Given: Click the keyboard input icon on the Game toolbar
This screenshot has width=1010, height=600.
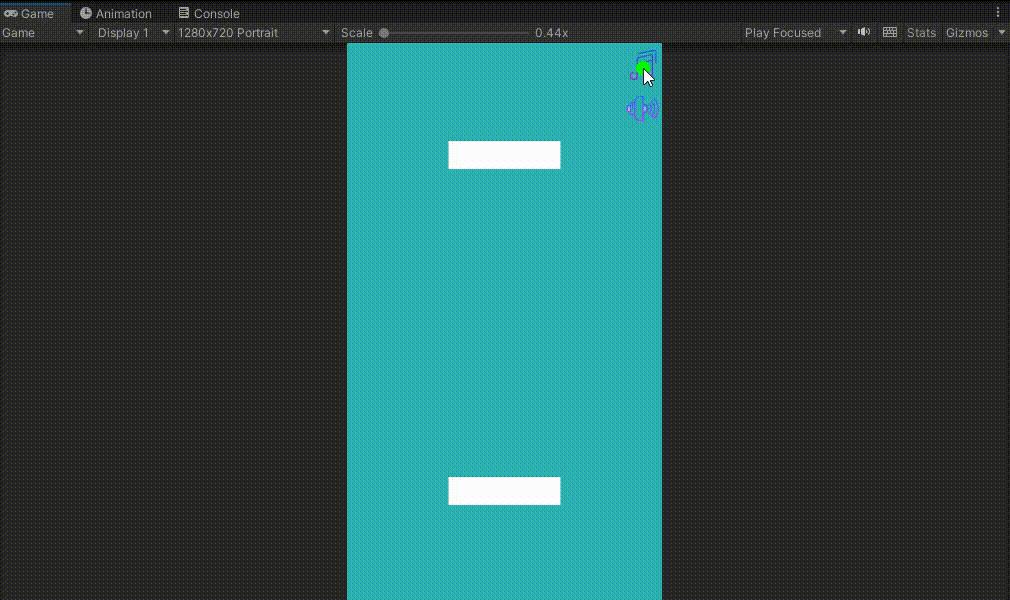Looking at the screenshot, I should [889, 32].
